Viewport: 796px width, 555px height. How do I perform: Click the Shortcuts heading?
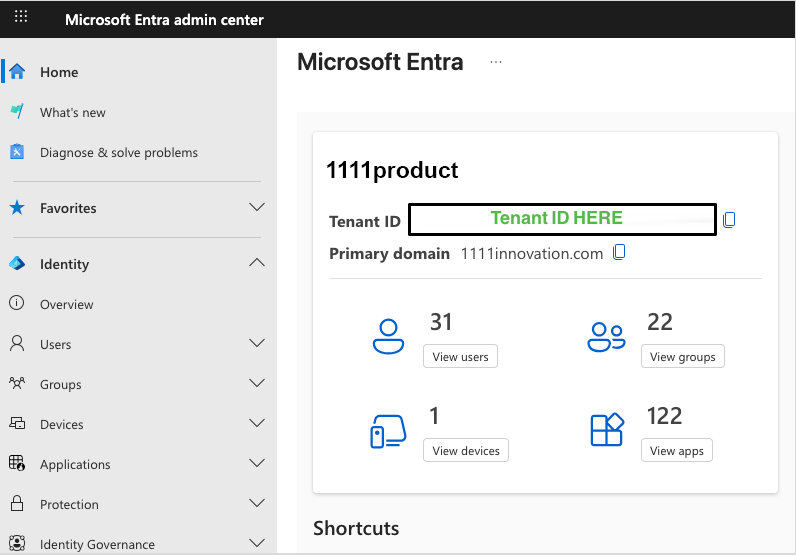click(x=356, y=528)
